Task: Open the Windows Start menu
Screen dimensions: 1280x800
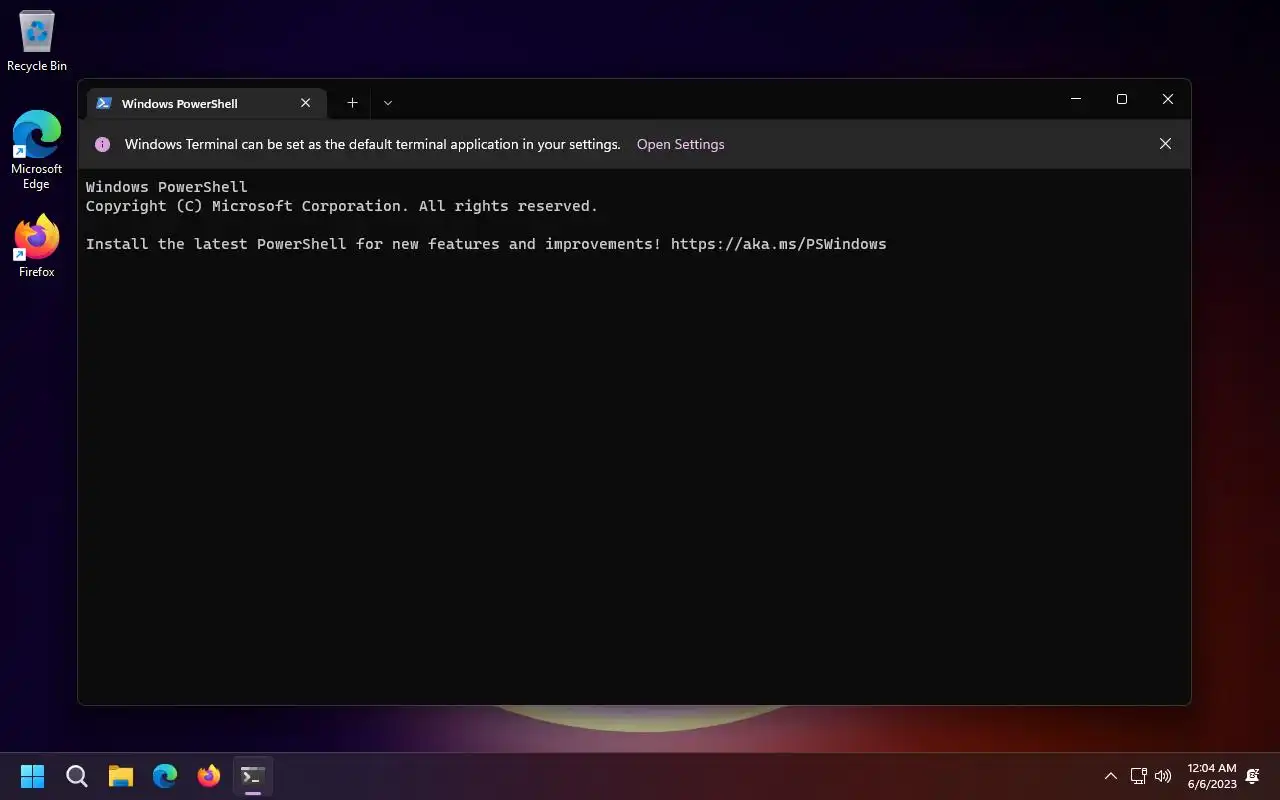Action: [33, 776]
